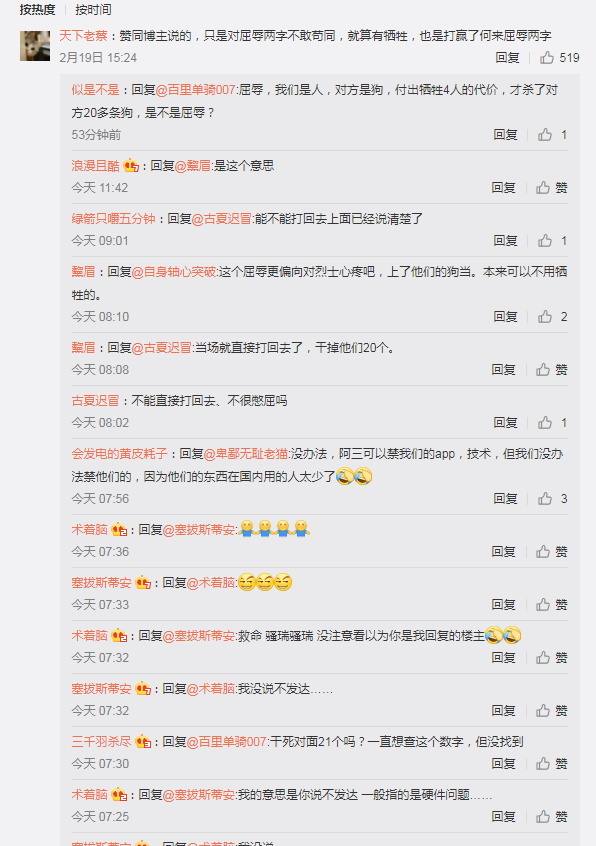Reply to 术着脑's 07:25 comment
The image size is (596, 846).
click(x=503, y=816)
